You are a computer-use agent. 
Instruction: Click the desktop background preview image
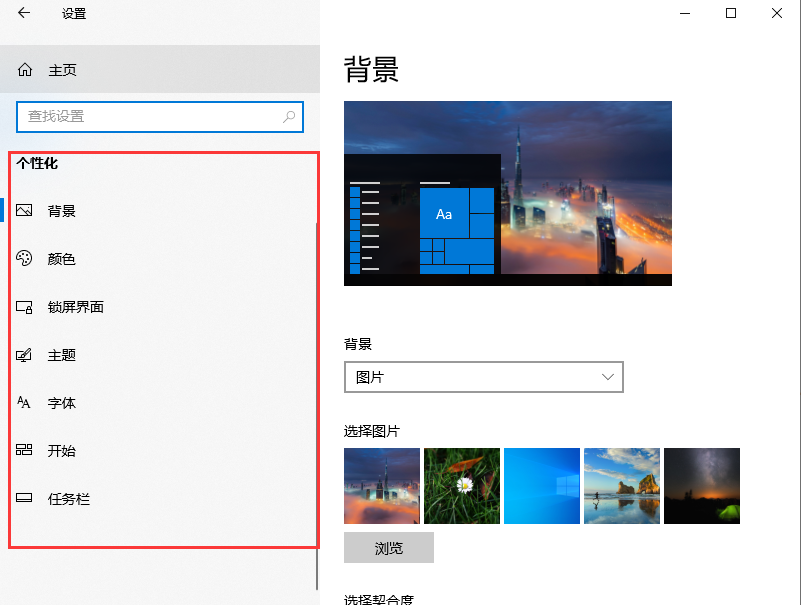(x=507, y=193)
